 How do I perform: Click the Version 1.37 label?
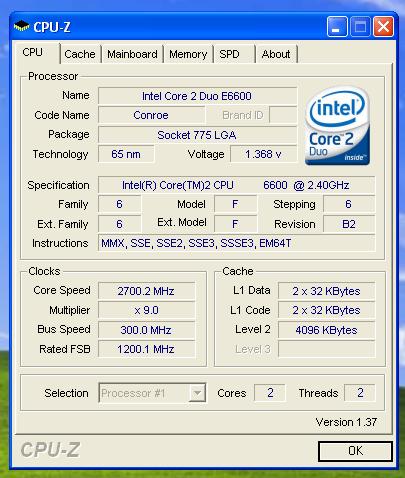(346, 422)
